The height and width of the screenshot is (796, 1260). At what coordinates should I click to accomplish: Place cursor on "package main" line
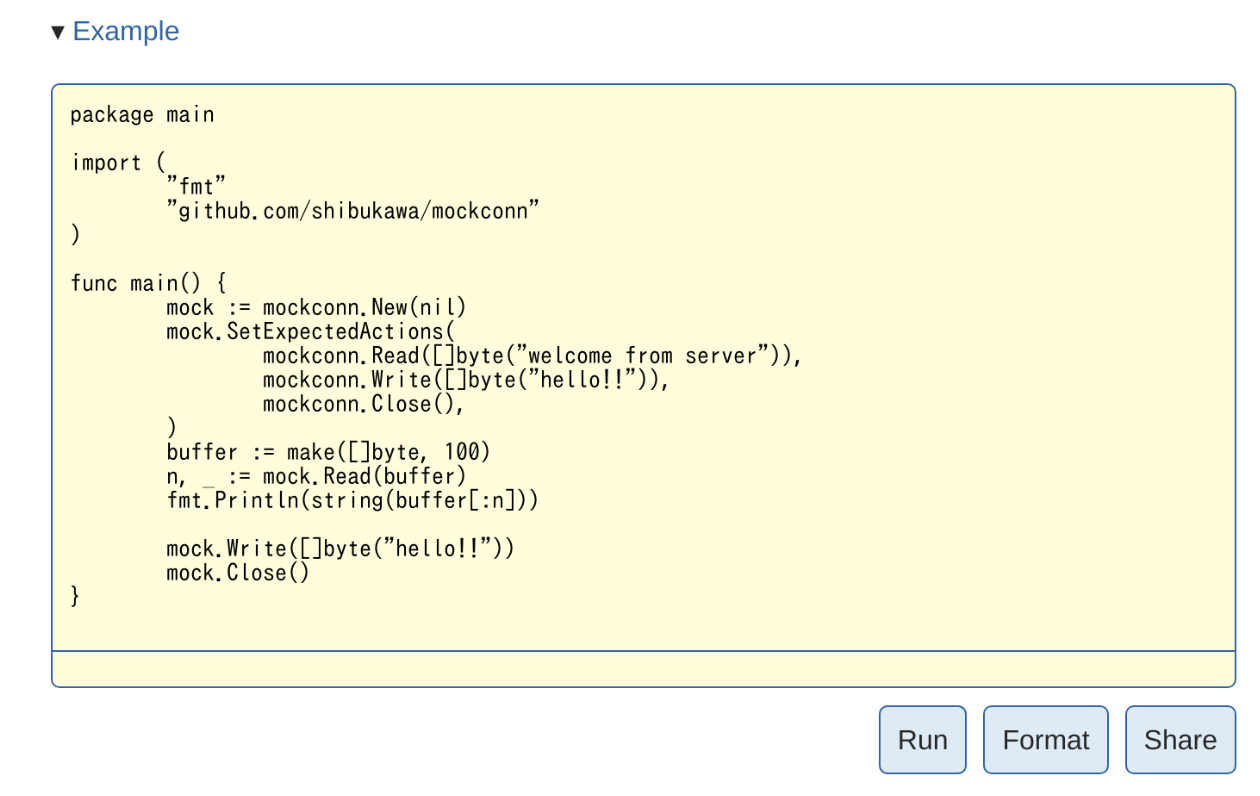(x=142, y=115)
